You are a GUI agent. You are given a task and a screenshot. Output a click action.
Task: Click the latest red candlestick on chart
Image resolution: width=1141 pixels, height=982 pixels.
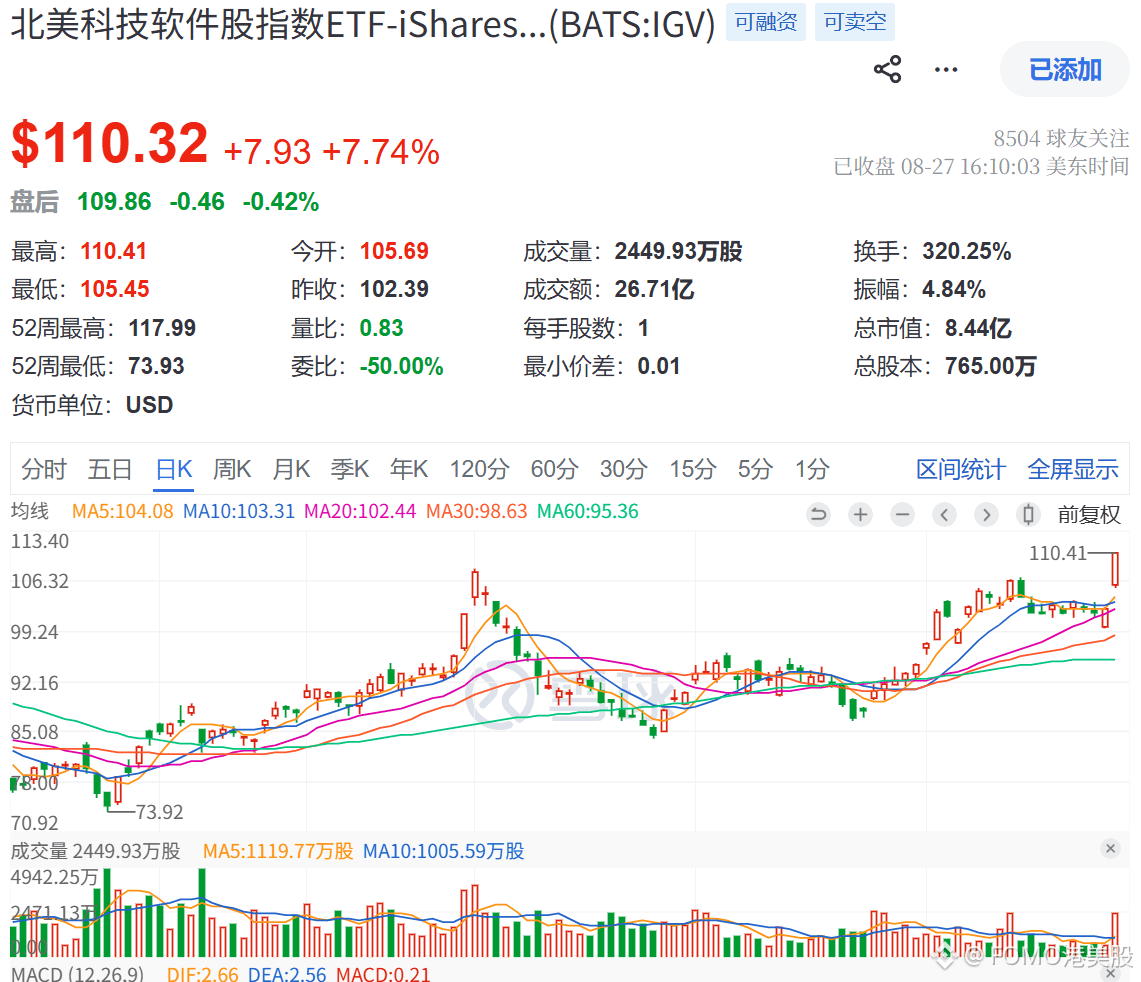pyautogui.click(x=1115, y=569)
